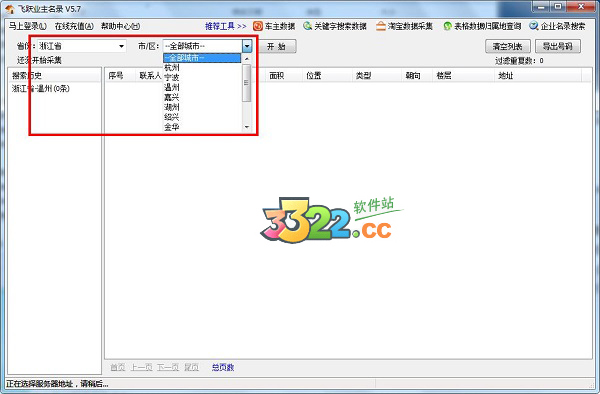Image resolution: width=600 pixels, height=394 pixels.
Task: Select --全部城市-- in the city list
Action: [202, 58]
